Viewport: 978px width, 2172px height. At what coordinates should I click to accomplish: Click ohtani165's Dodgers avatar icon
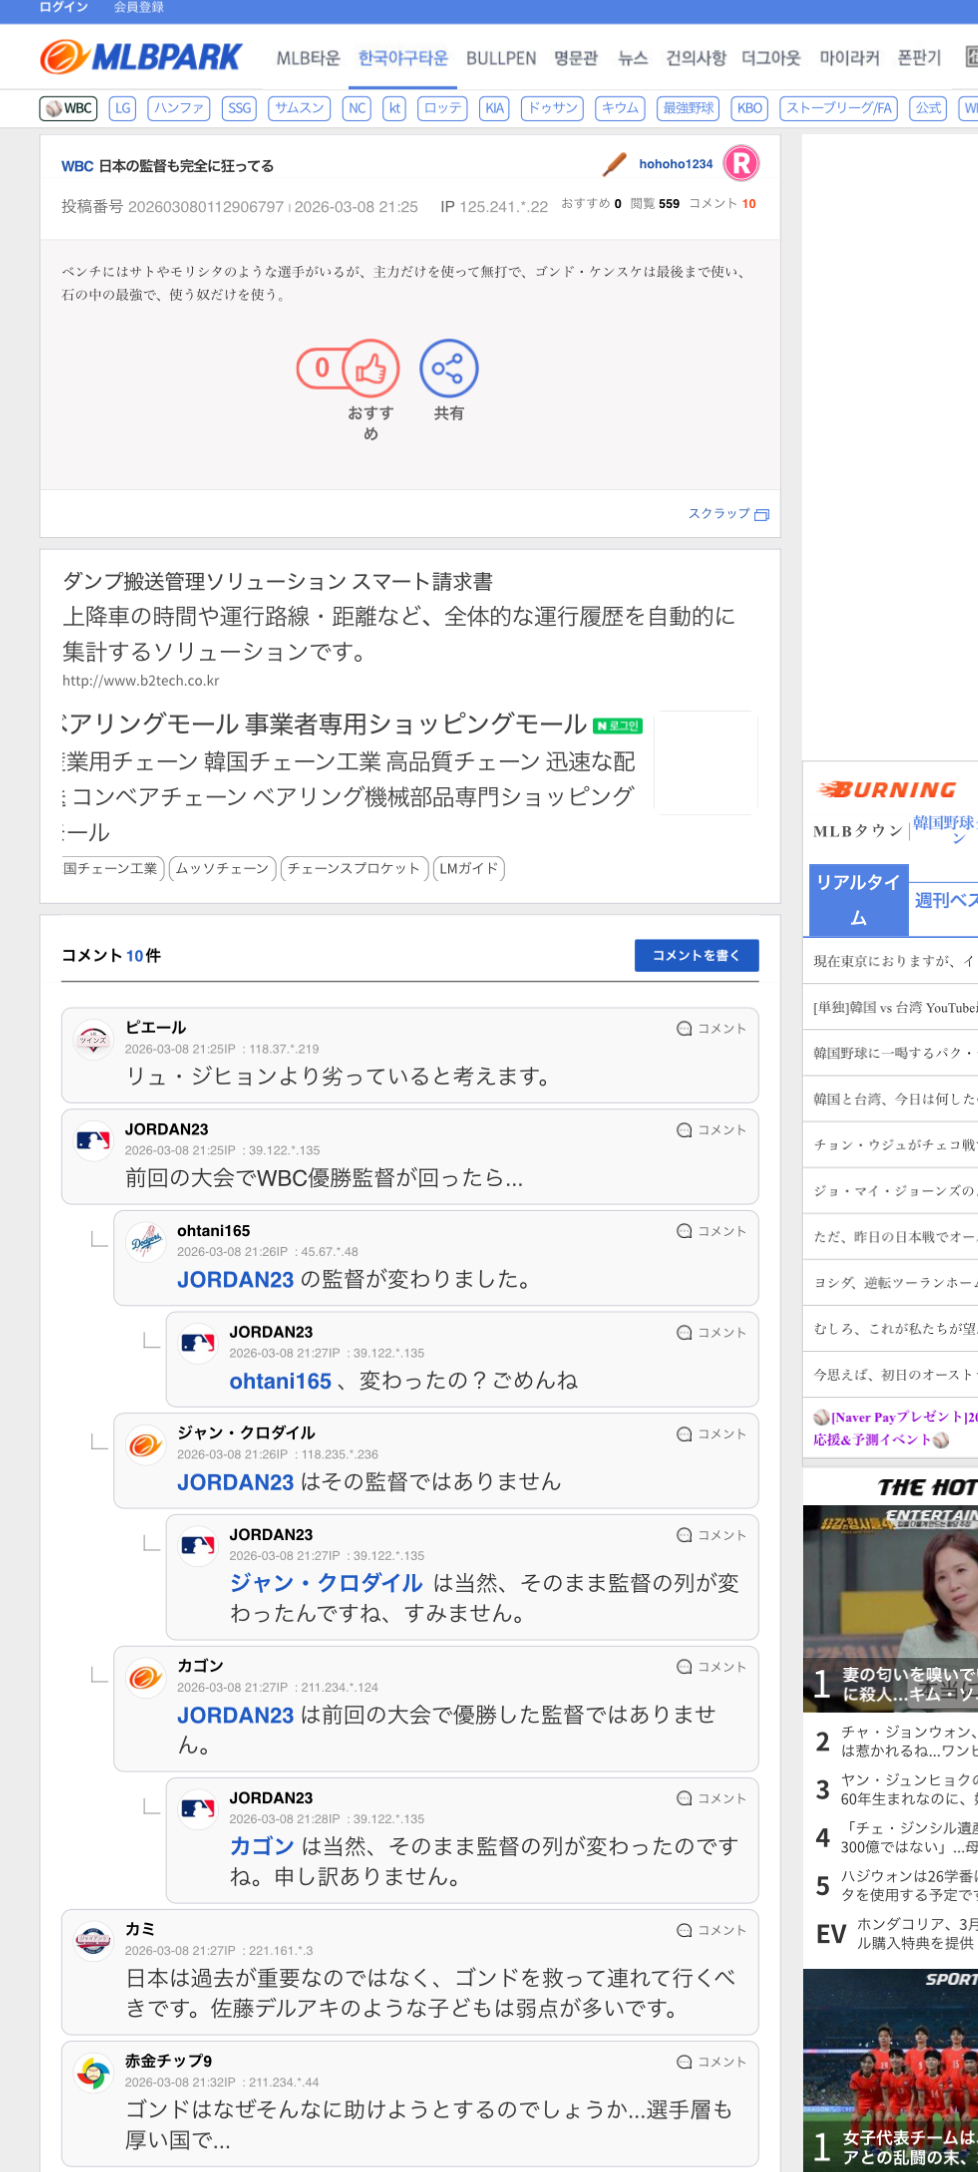click(146, 1242)
